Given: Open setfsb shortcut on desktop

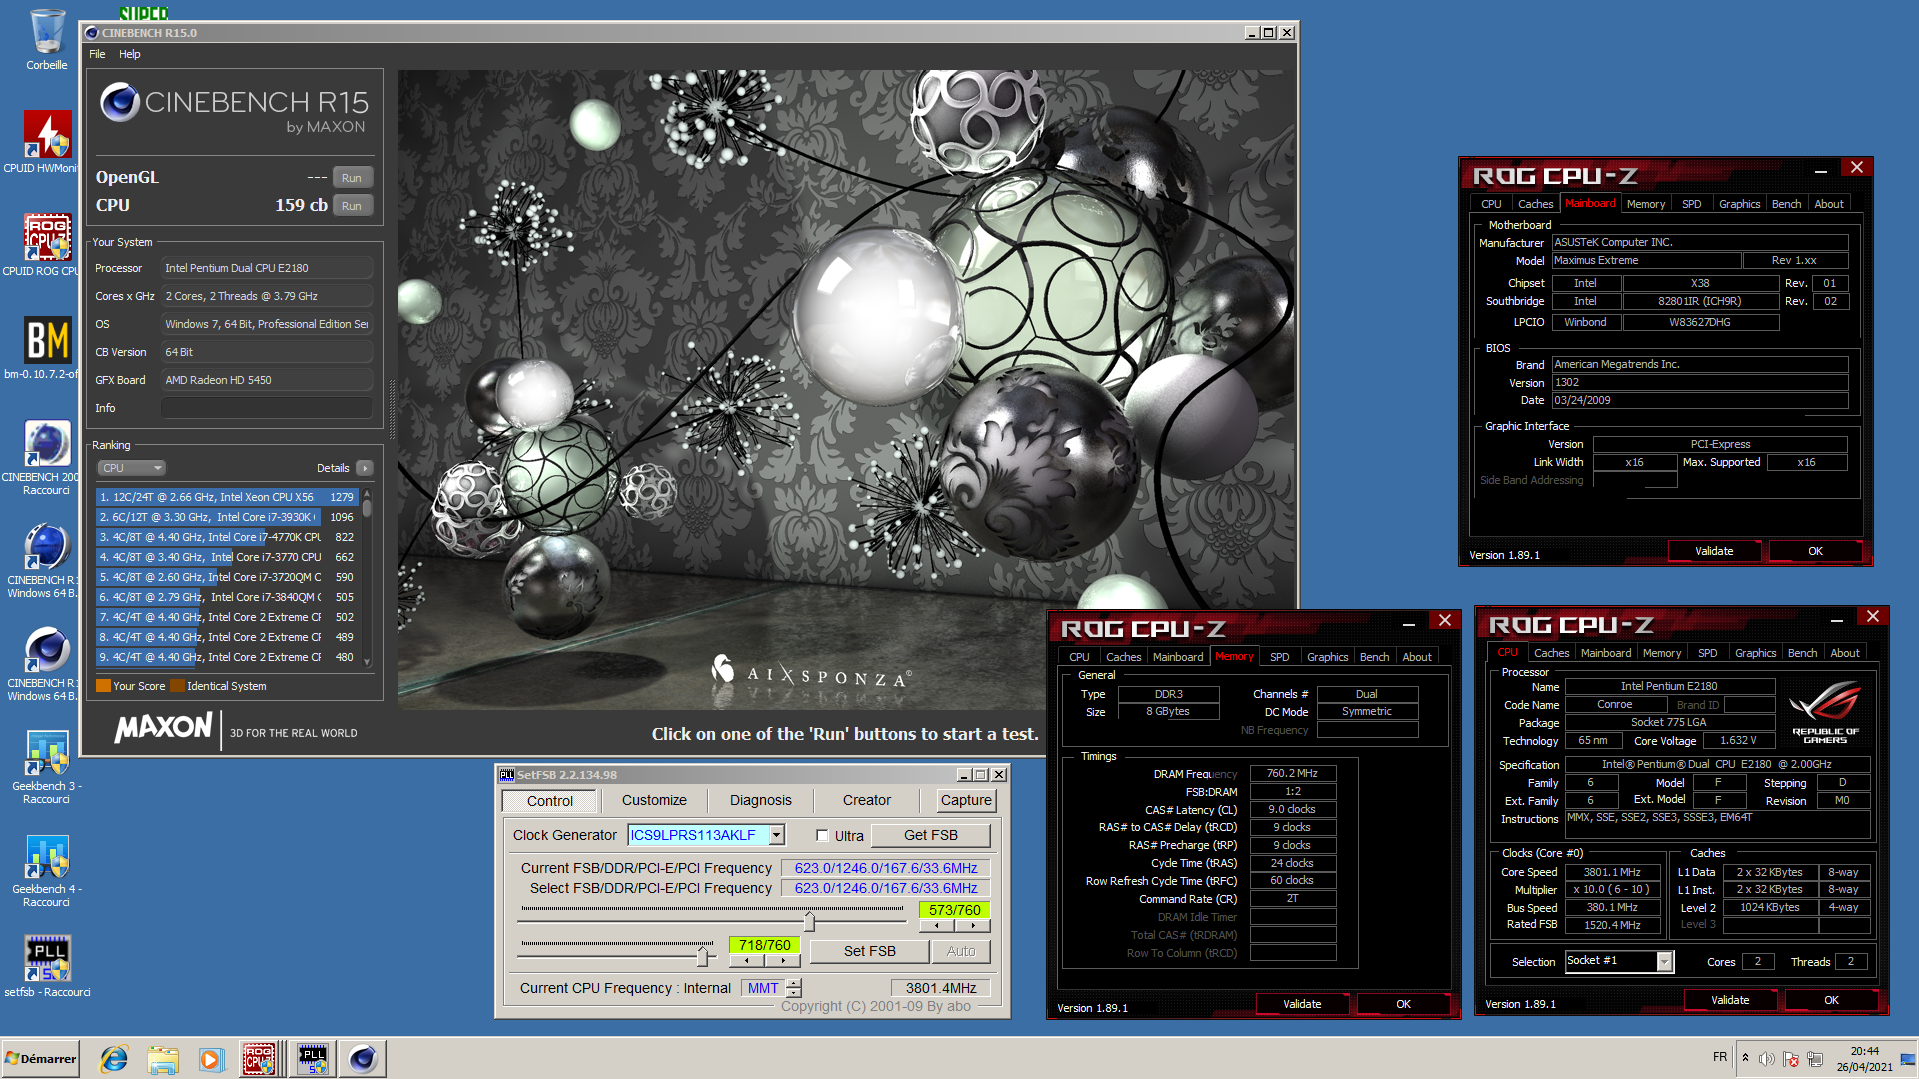Looking at the screenshot, I should coord(47,966).
